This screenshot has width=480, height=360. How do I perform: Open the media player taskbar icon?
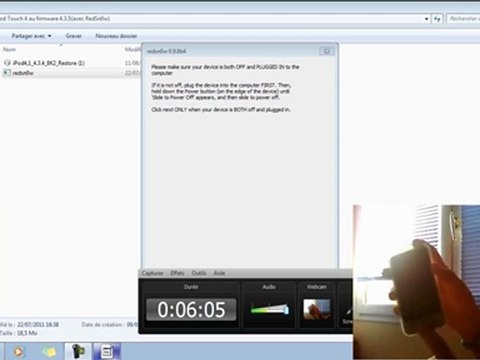click(18, 352)
